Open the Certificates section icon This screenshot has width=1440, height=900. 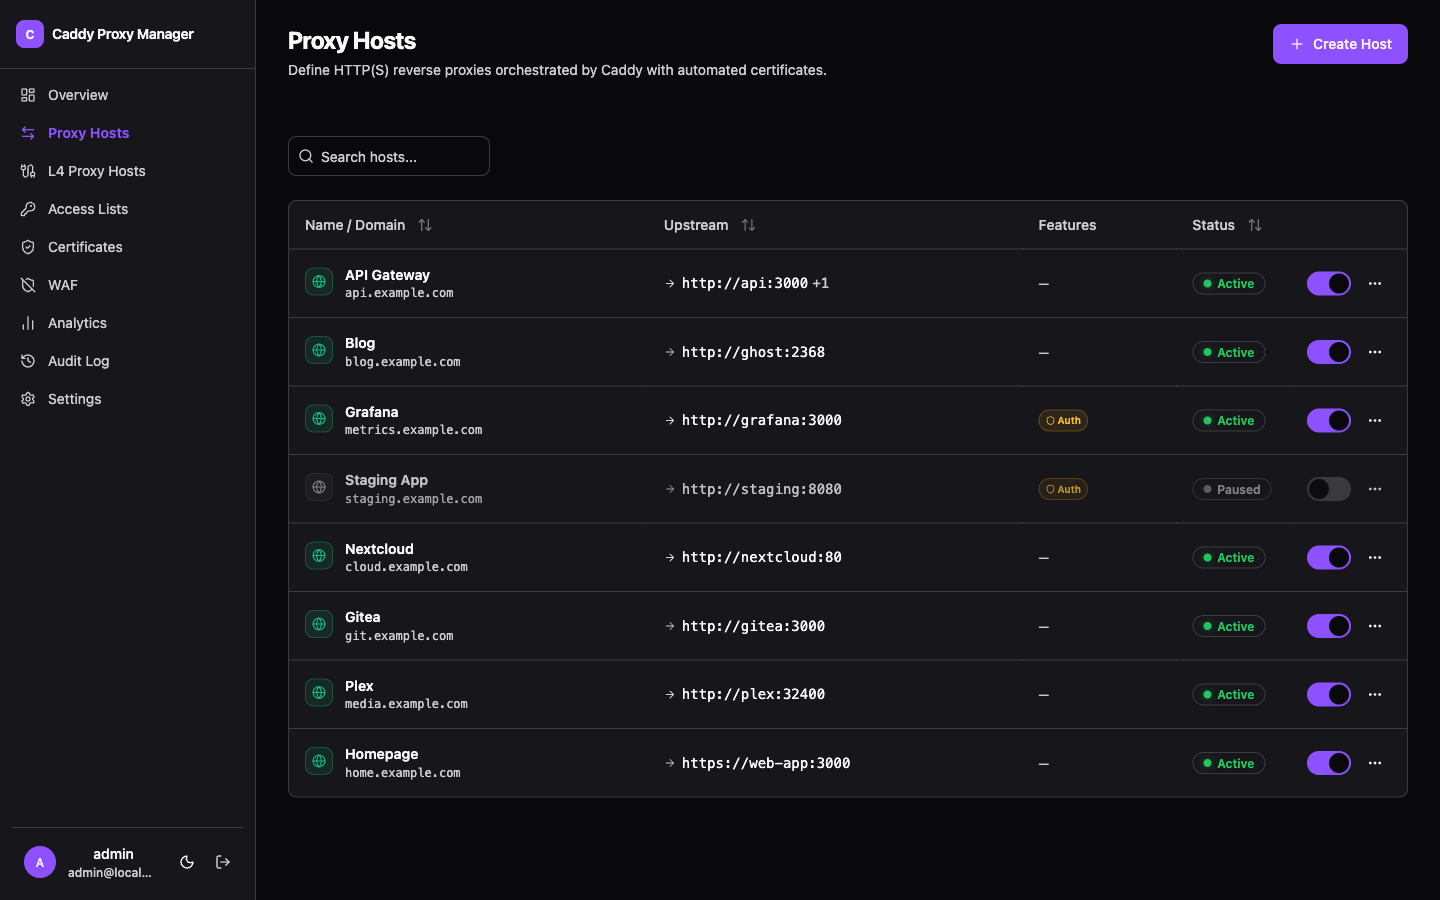click(28, 247)
